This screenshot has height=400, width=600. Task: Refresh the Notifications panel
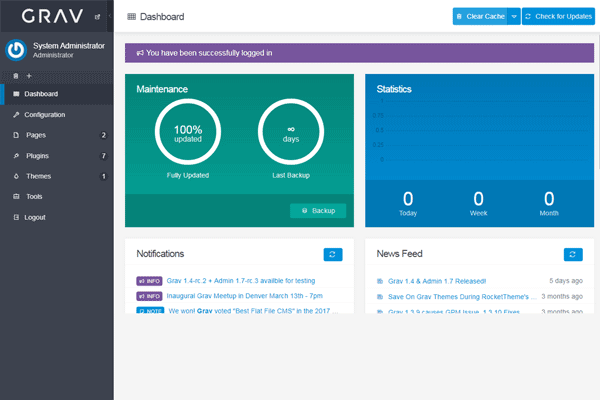tap(333, 255)
